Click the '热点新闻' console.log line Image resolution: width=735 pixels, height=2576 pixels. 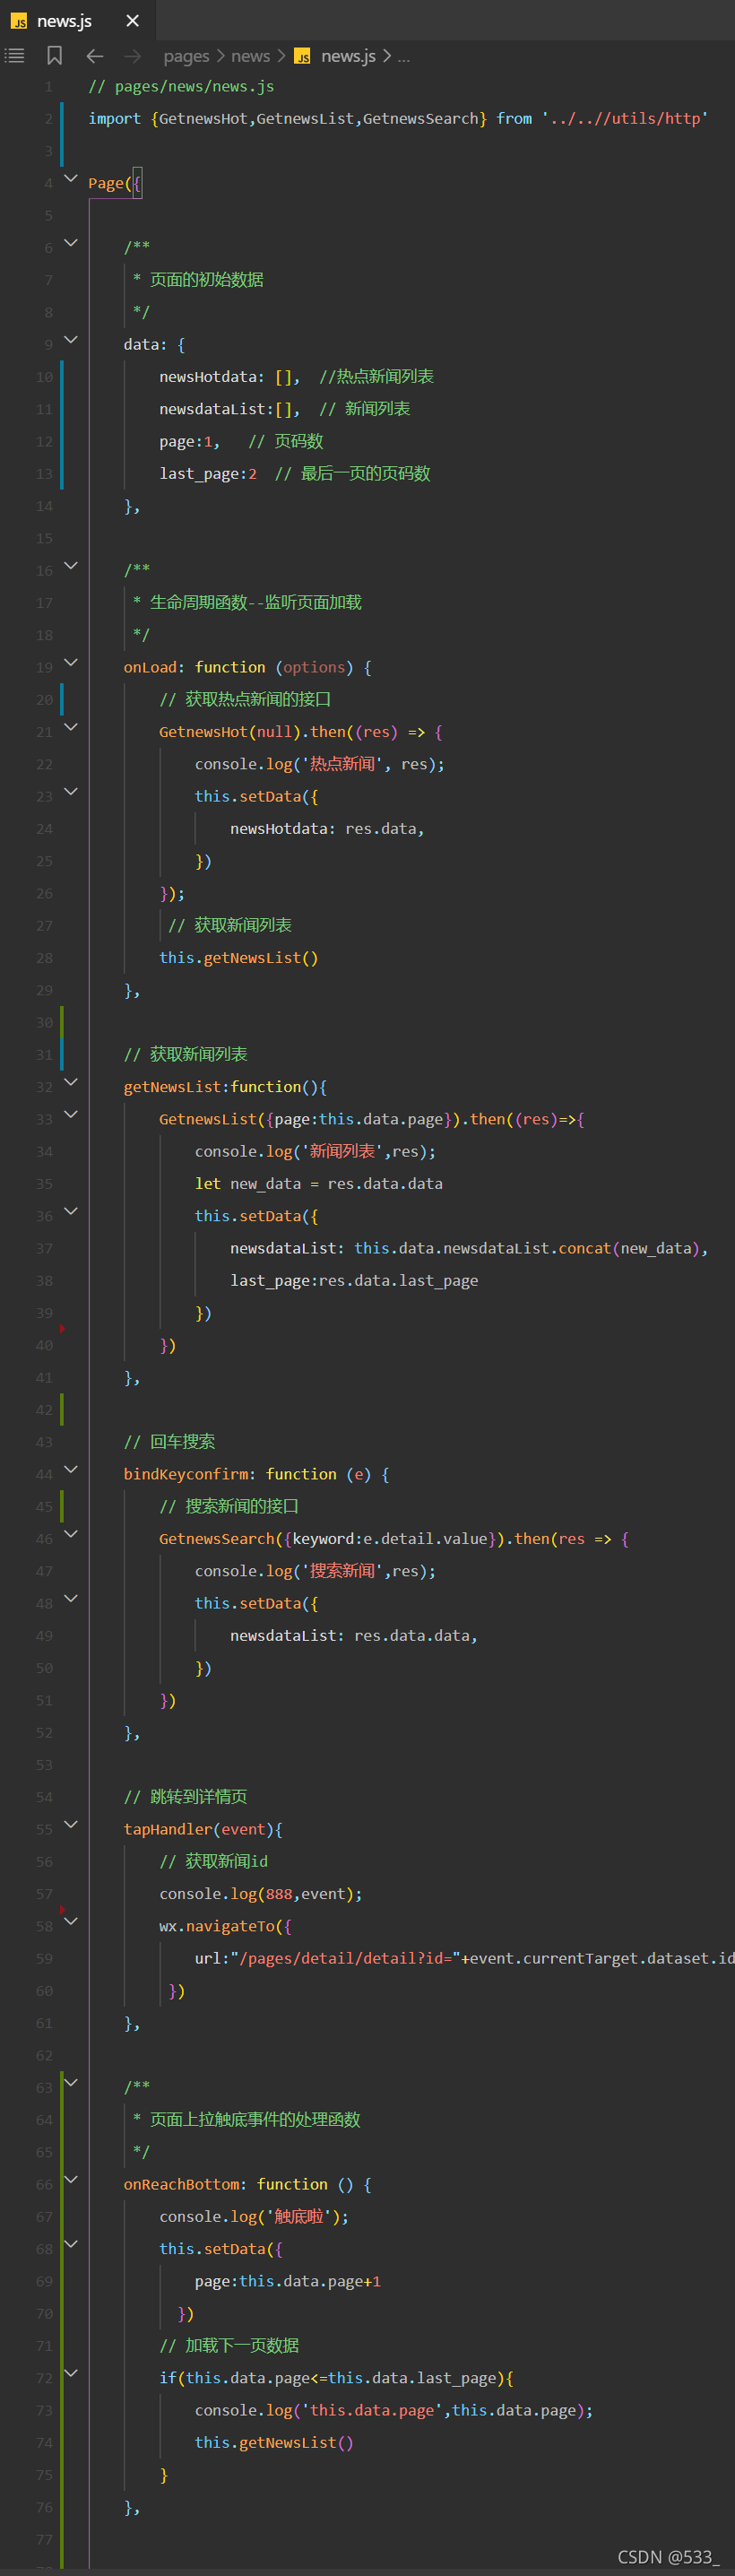pyautogui.click(x=320, y=764)
